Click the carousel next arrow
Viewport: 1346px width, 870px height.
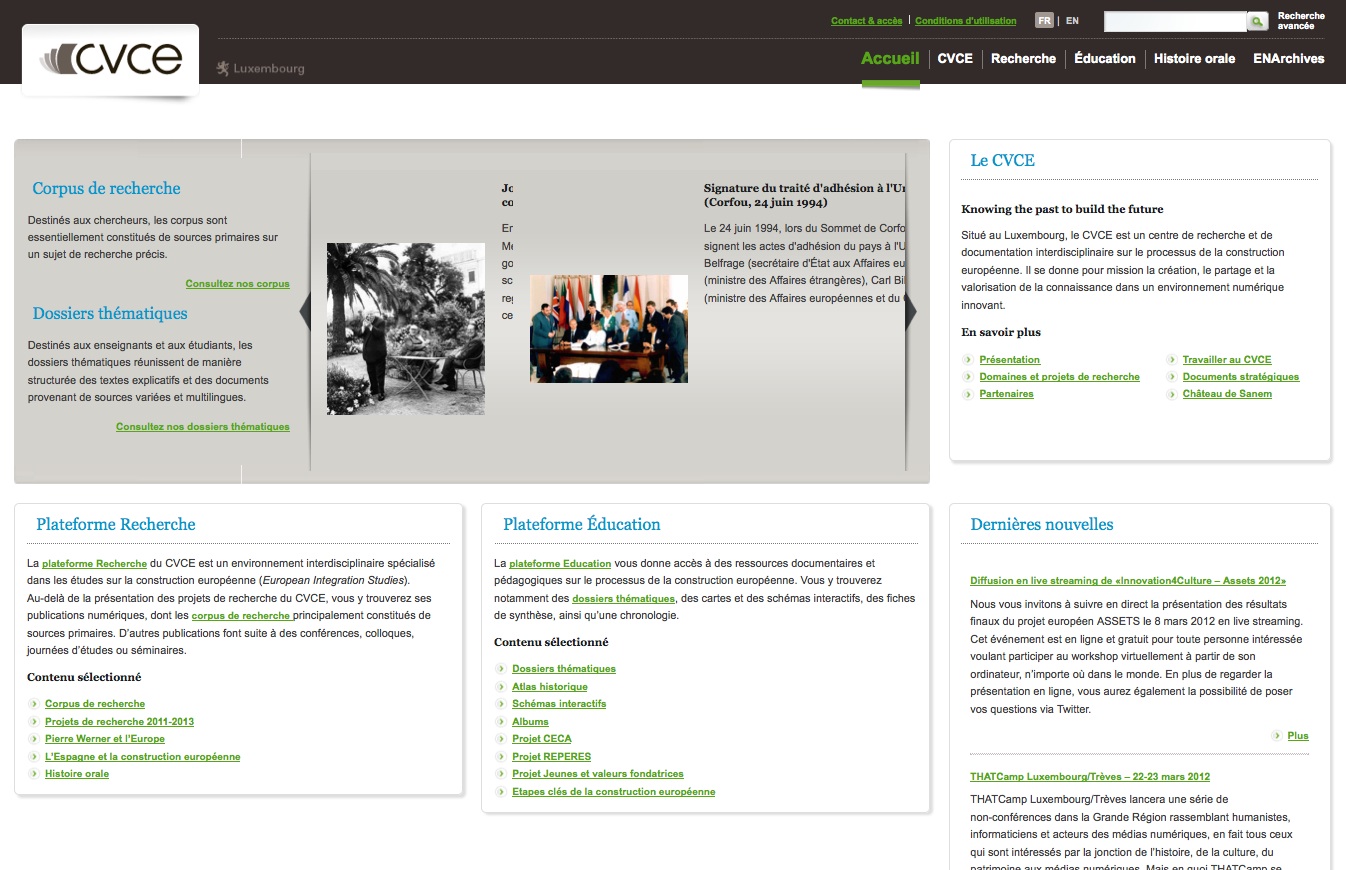click(x=910, y=312)
